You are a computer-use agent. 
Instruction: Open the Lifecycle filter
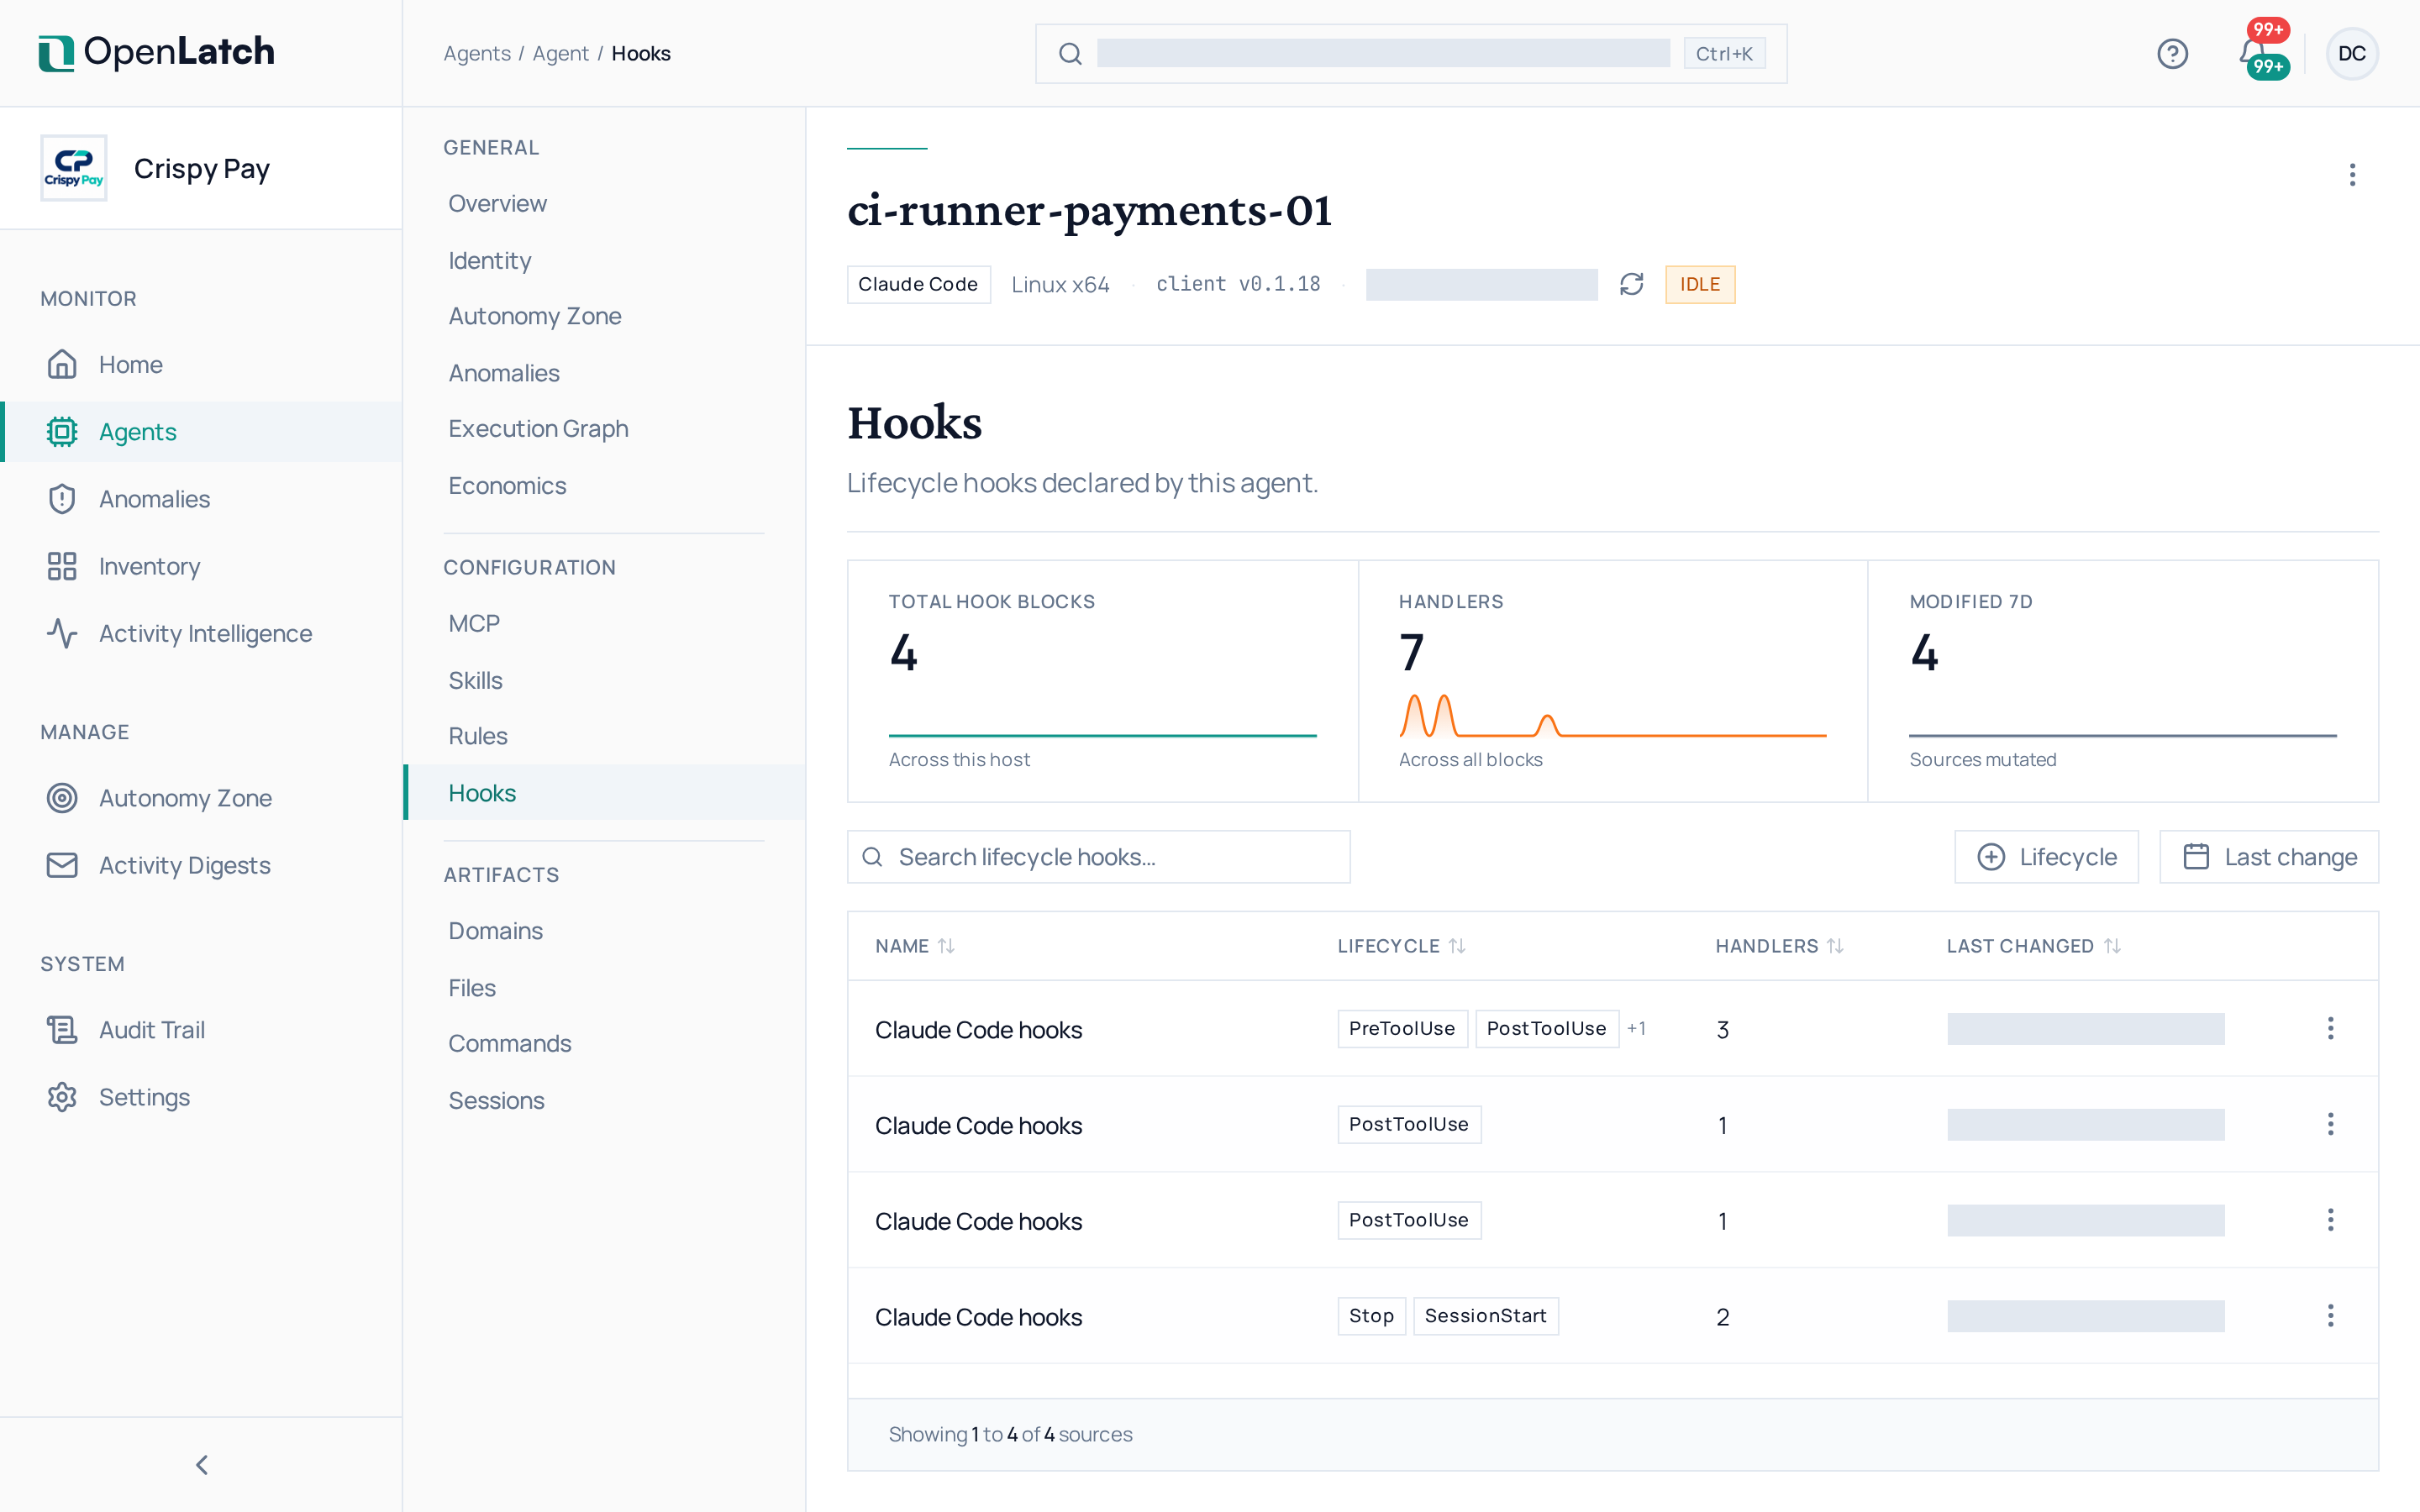[x=2046, y=857]
